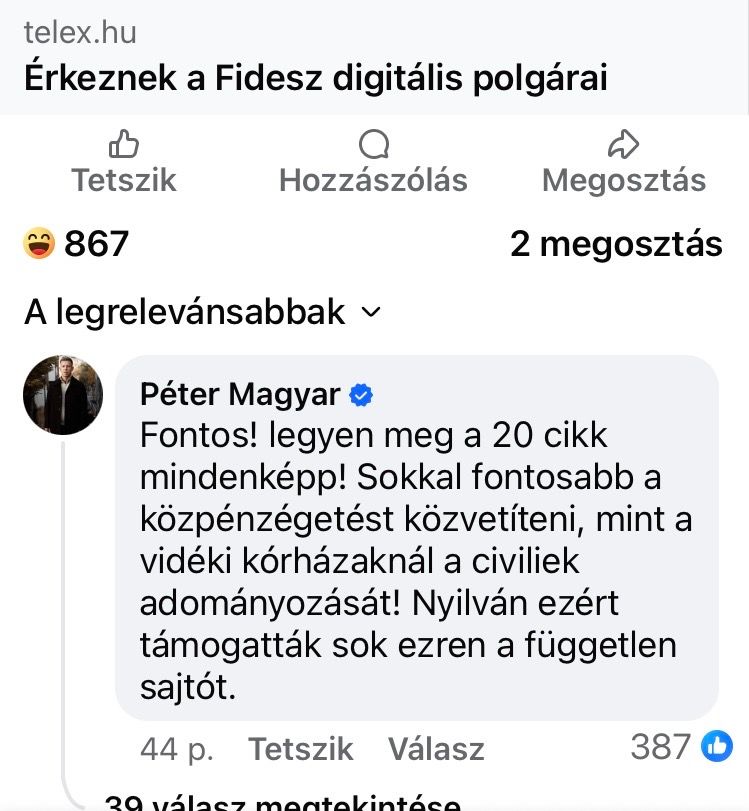The image size is (749, 811).
Task: Click the thumbs-up Tetszik reaction icon
Action: (124, 146)
